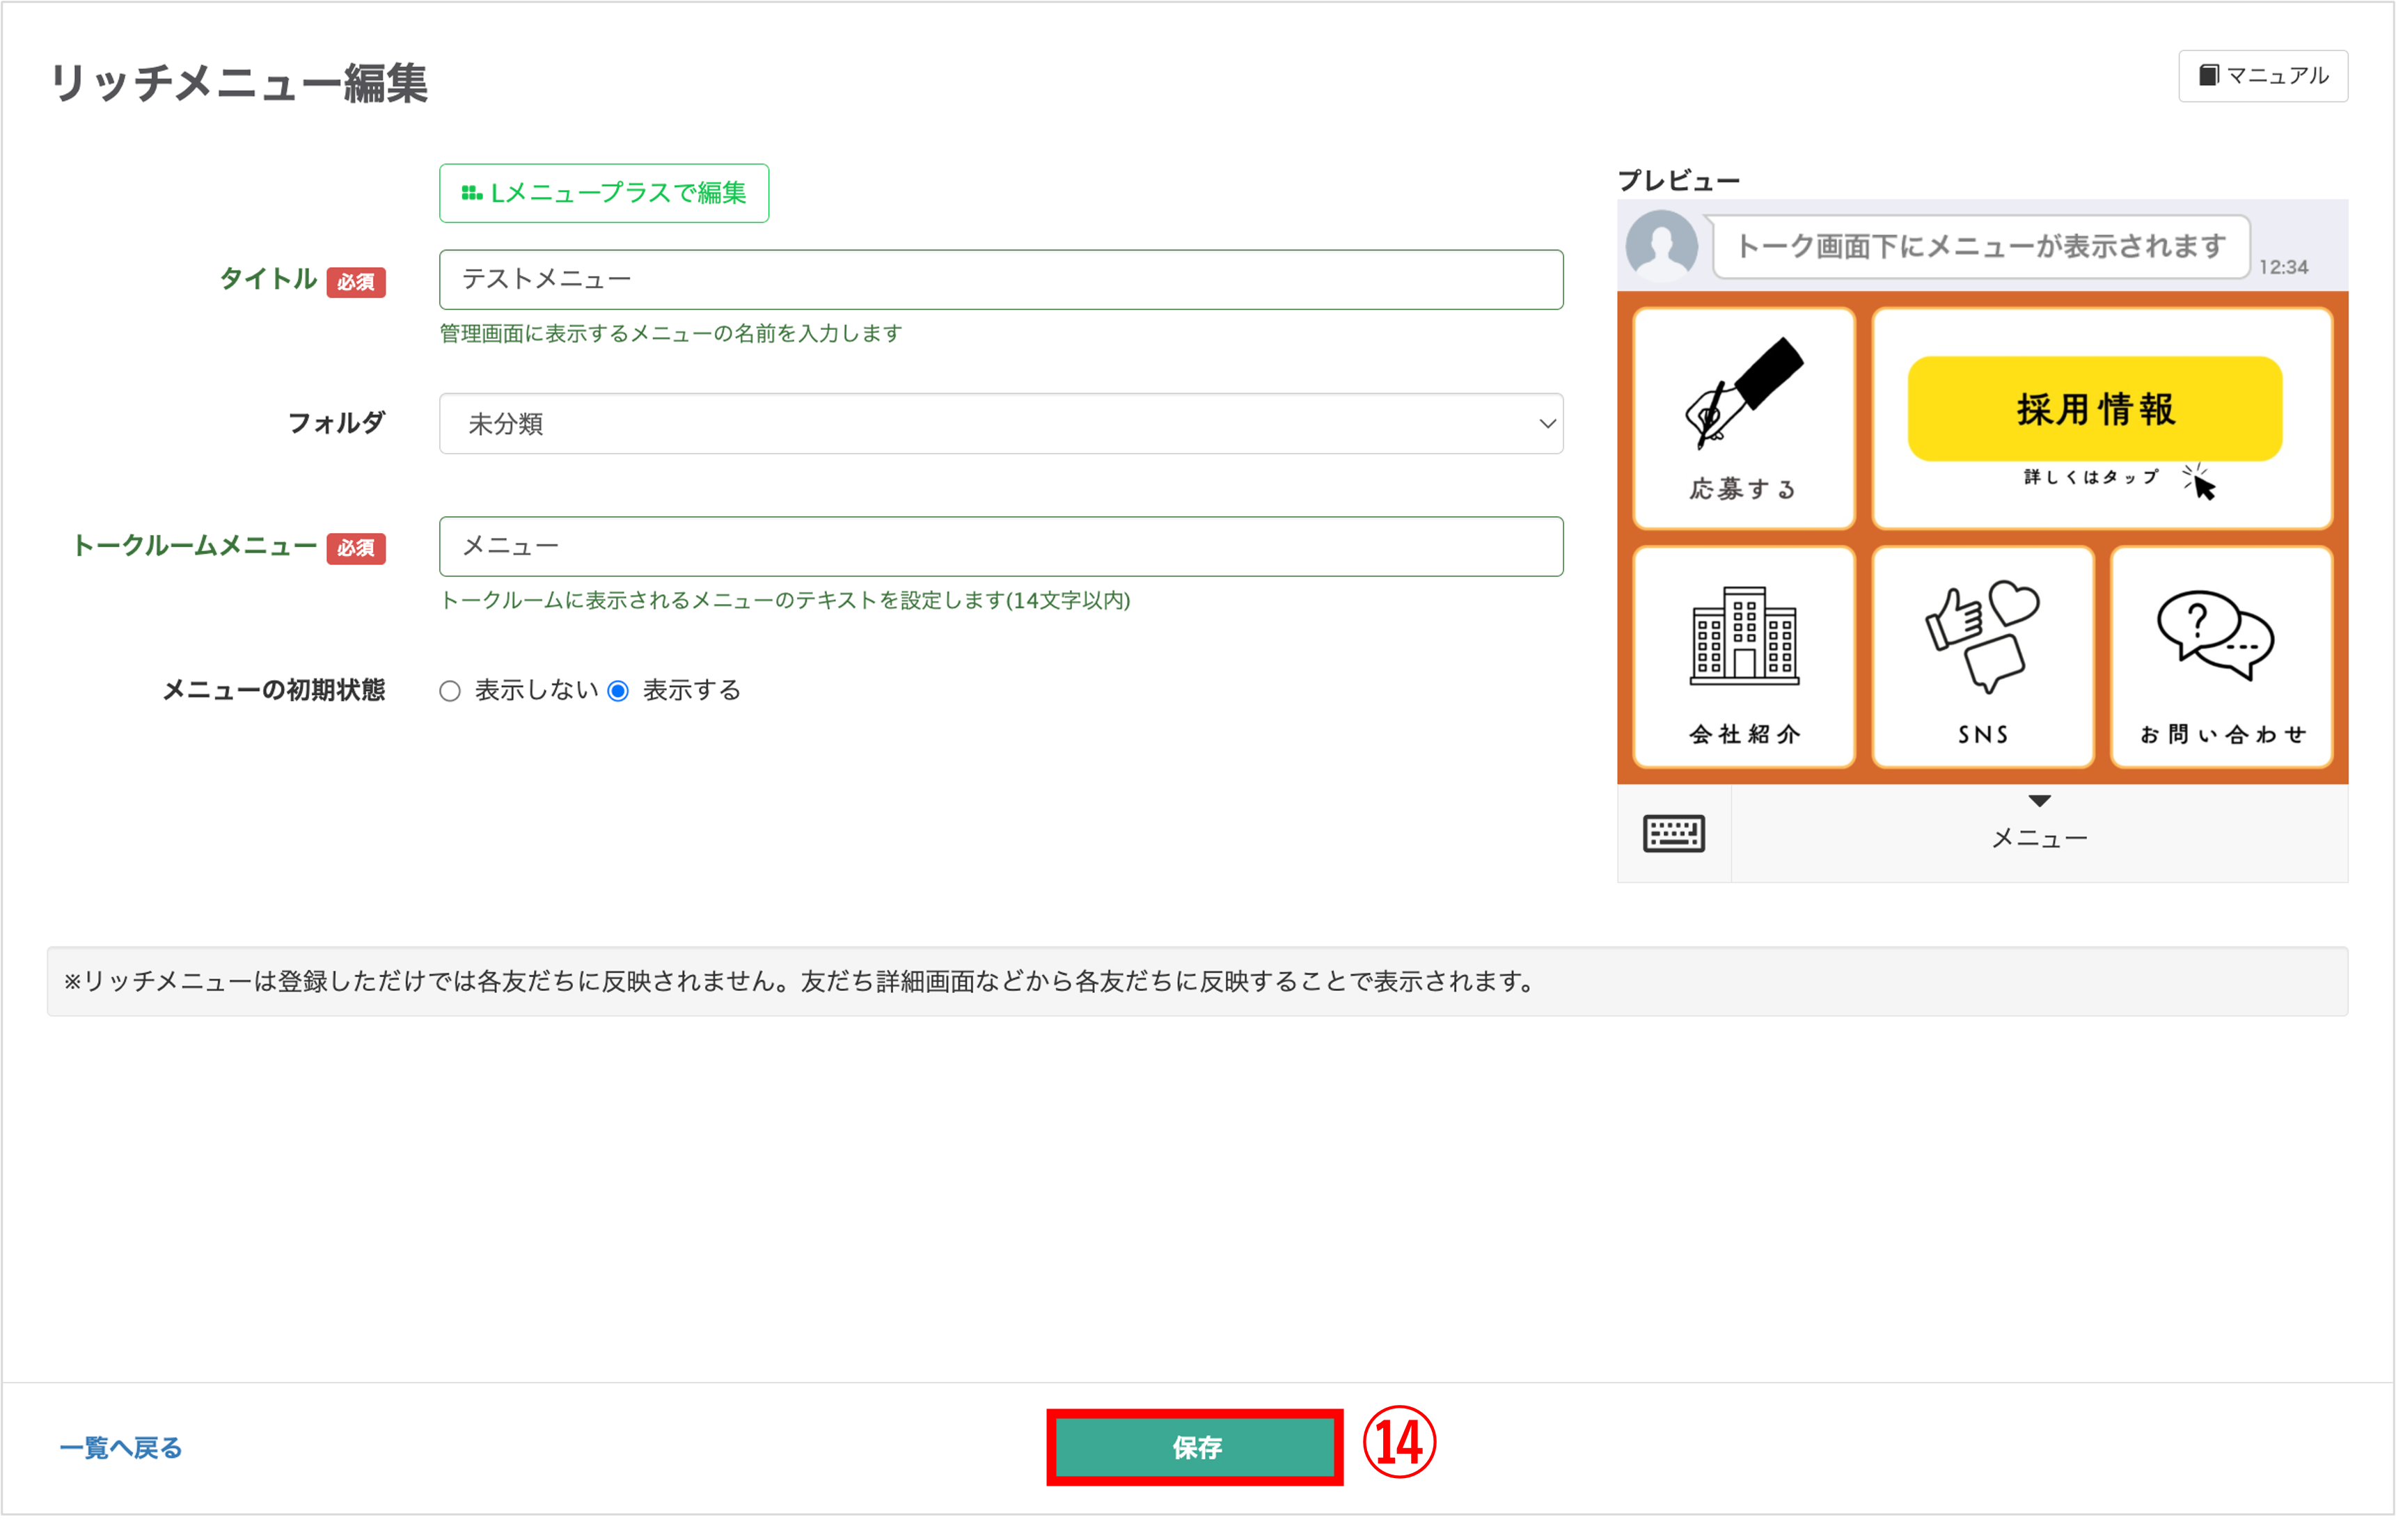Click the トークルームメニュー text field
The image size is (2396, 1540).
click(1000, 546)
